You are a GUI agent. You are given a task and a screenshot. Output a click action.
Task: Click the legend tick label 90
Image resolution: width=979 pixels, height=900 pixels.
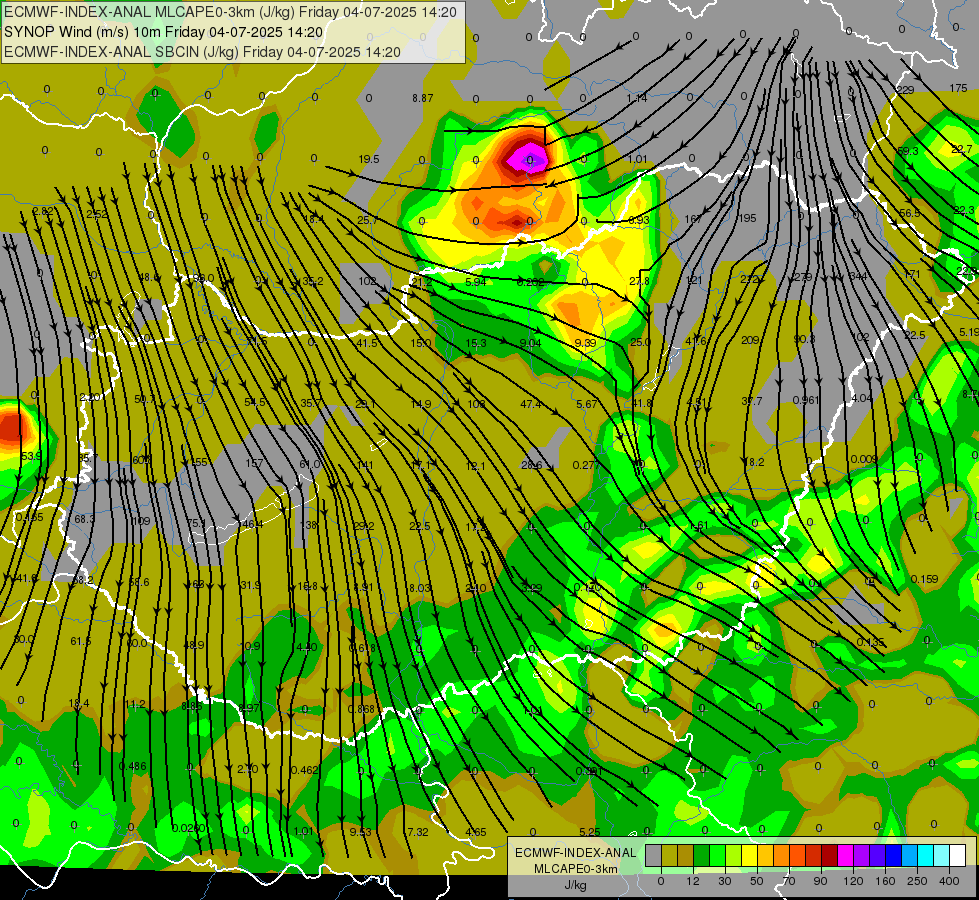820,881
